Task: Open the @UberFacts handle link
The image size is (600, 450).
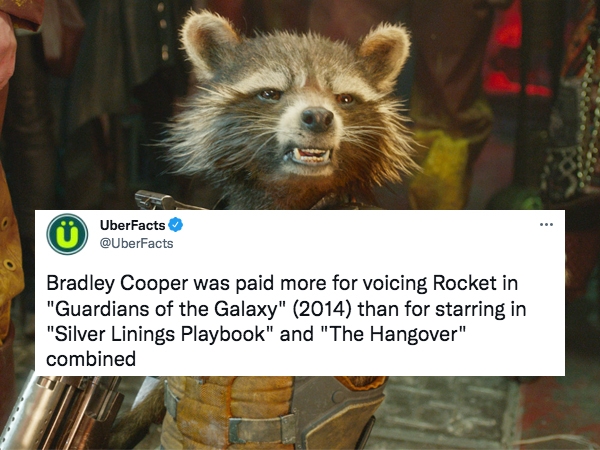Action: pyautogui.click(x=136, y=243)
